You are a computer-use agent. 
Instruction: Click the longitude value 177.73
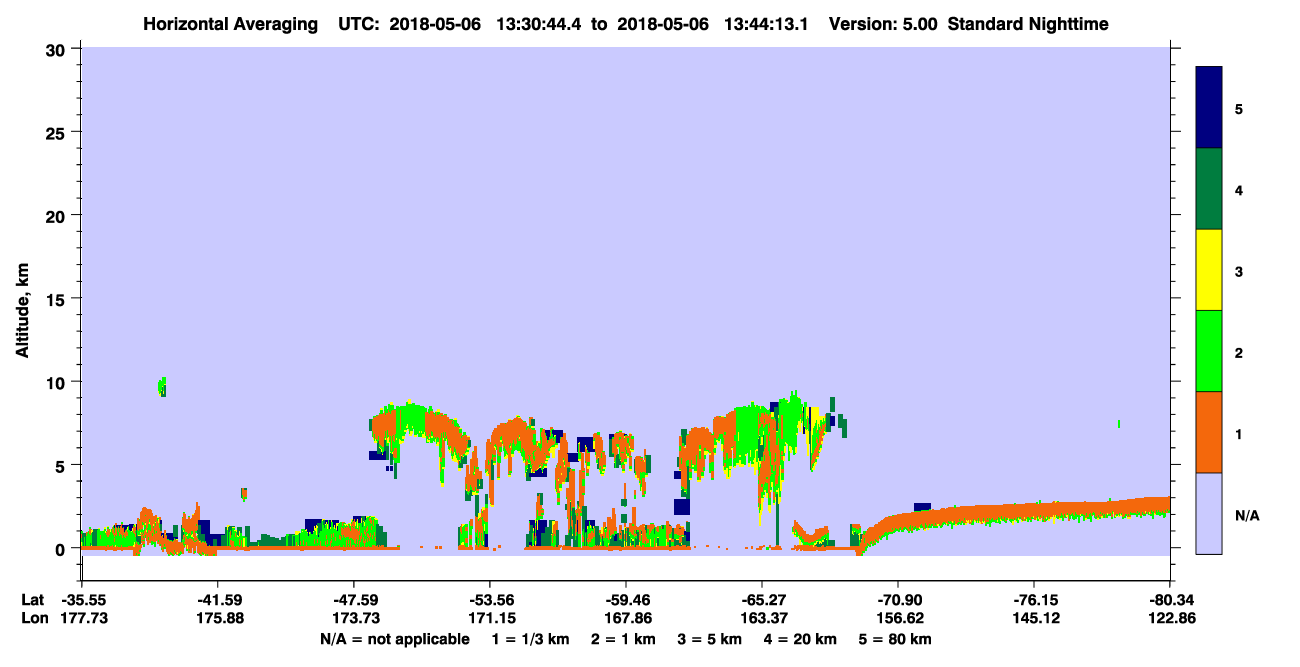(x=82, y=618)
